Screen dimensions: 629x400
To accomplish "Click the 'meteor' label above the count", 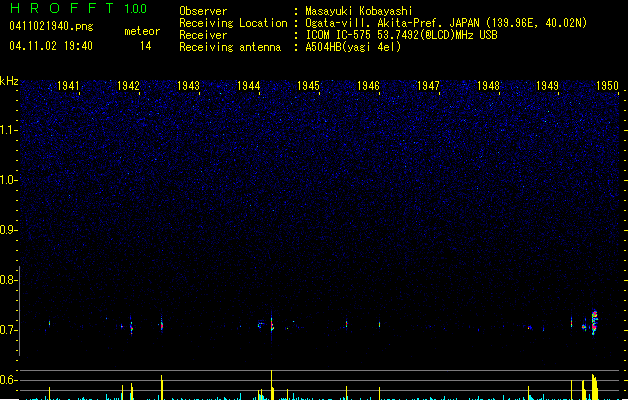I will [142, 31].
